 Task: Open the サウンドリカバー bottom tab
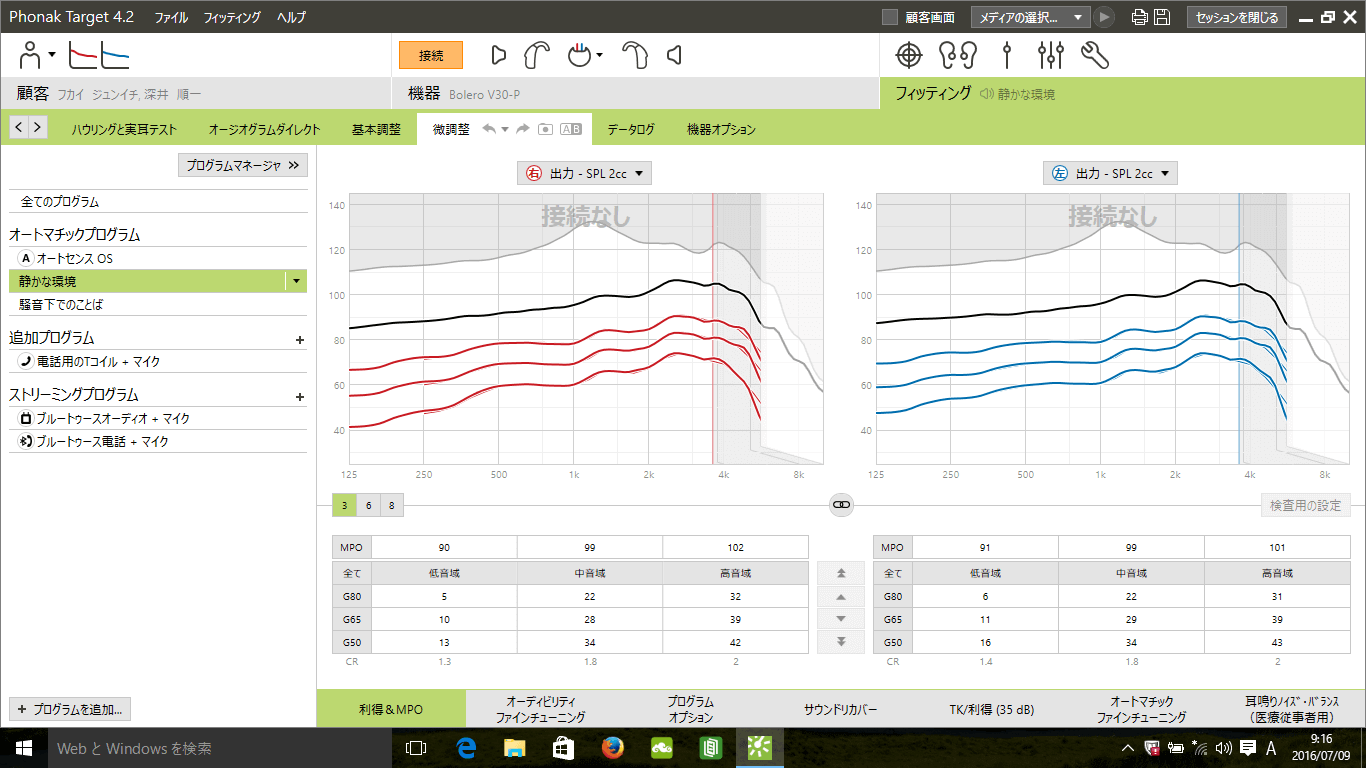841,709
